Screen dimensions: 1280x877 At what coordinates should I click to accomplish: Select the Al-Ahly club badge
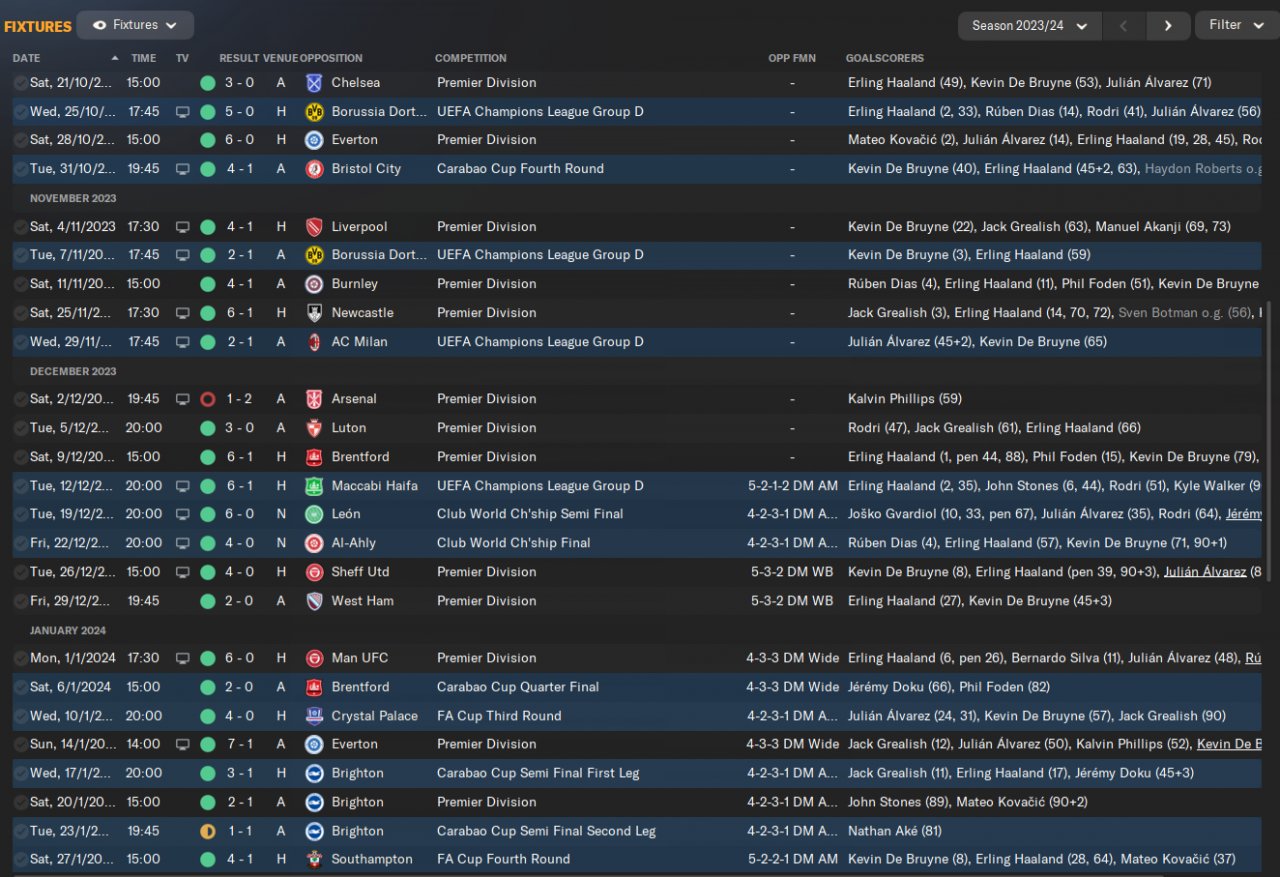[x=314, y=543]
